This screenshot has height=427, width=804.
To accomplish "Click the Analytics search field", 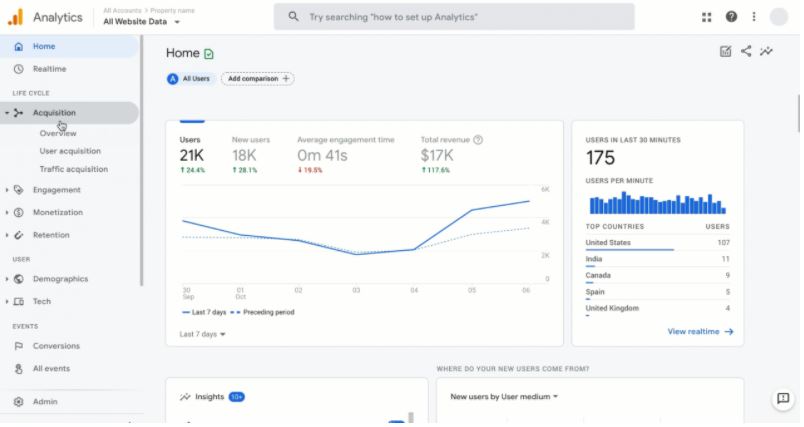I will click(x=453, y=17).
